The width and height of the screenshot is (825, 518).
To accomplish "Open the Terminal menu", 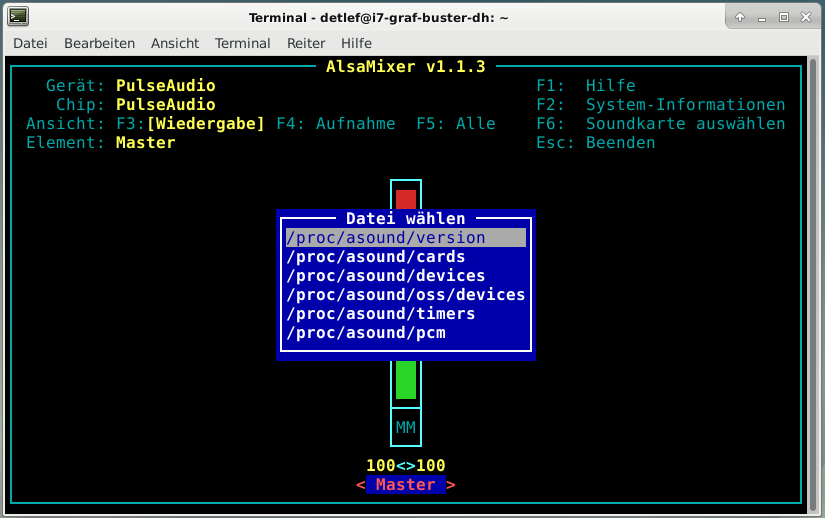I will (243, 43).
